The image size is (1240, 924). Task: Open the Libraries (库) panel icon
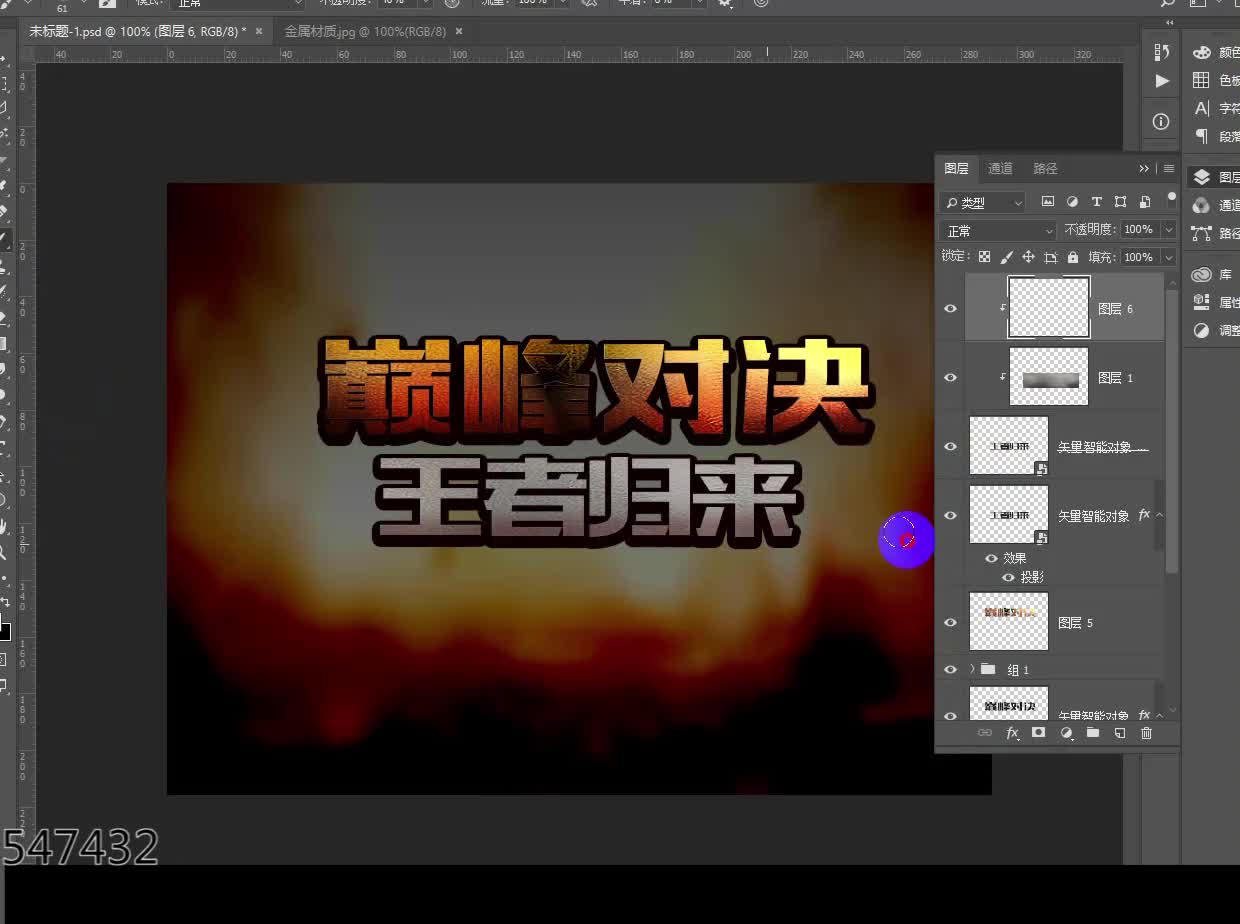[1200, 273]
